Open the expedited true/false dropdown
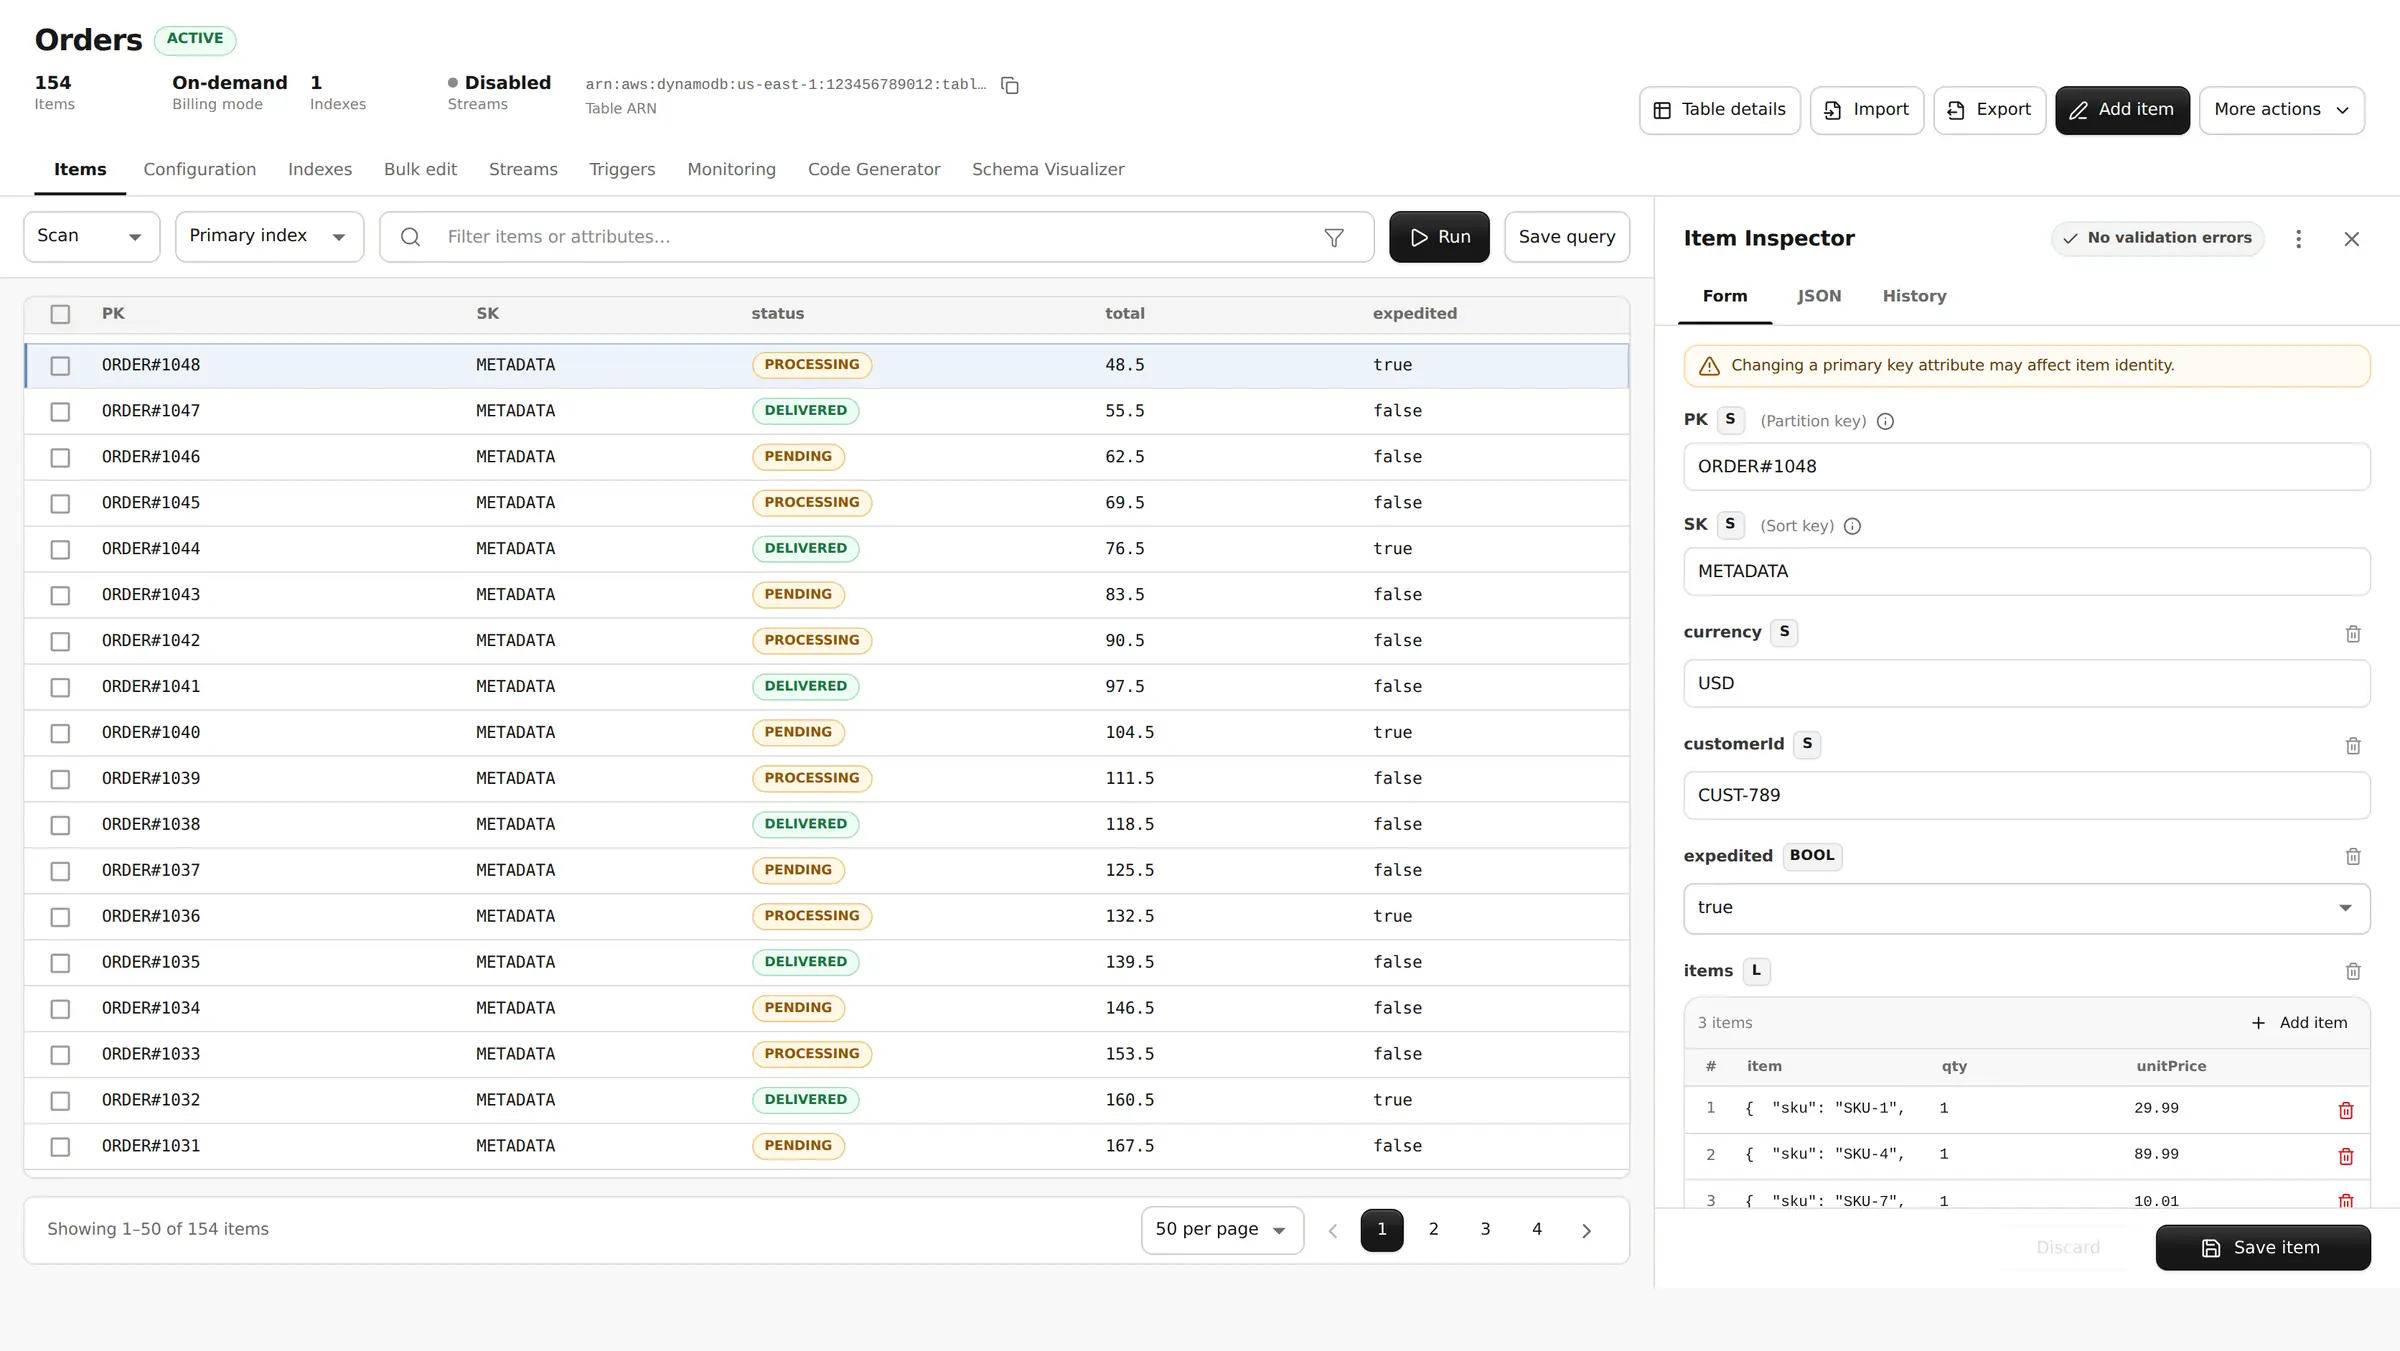The image size is (2400, 1351). point(2026,908)
